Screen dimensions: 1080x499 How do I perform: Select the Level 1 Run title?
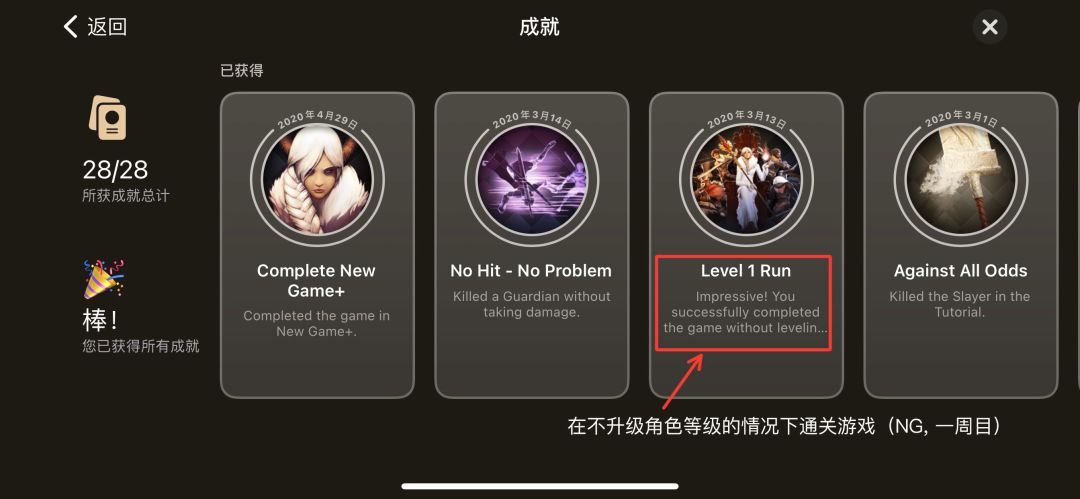click(746, 271)
